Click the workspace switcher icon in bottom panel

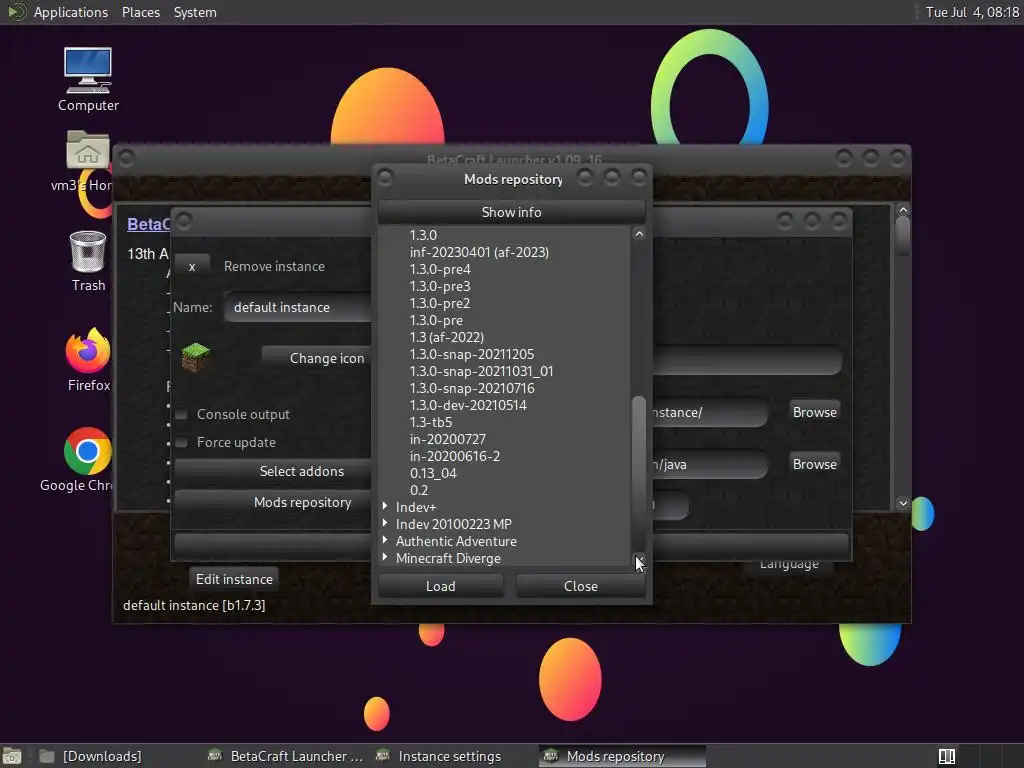[x=946, y=756]
